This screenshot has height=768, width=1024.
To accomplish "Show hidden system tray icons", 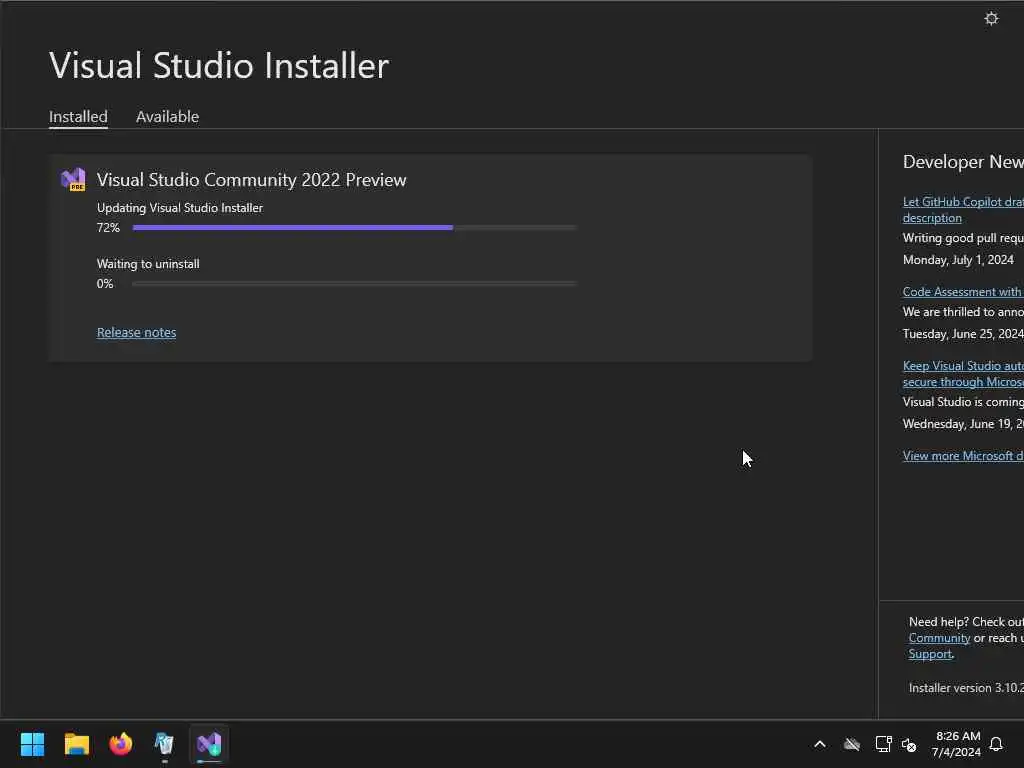I will [820, 744].
